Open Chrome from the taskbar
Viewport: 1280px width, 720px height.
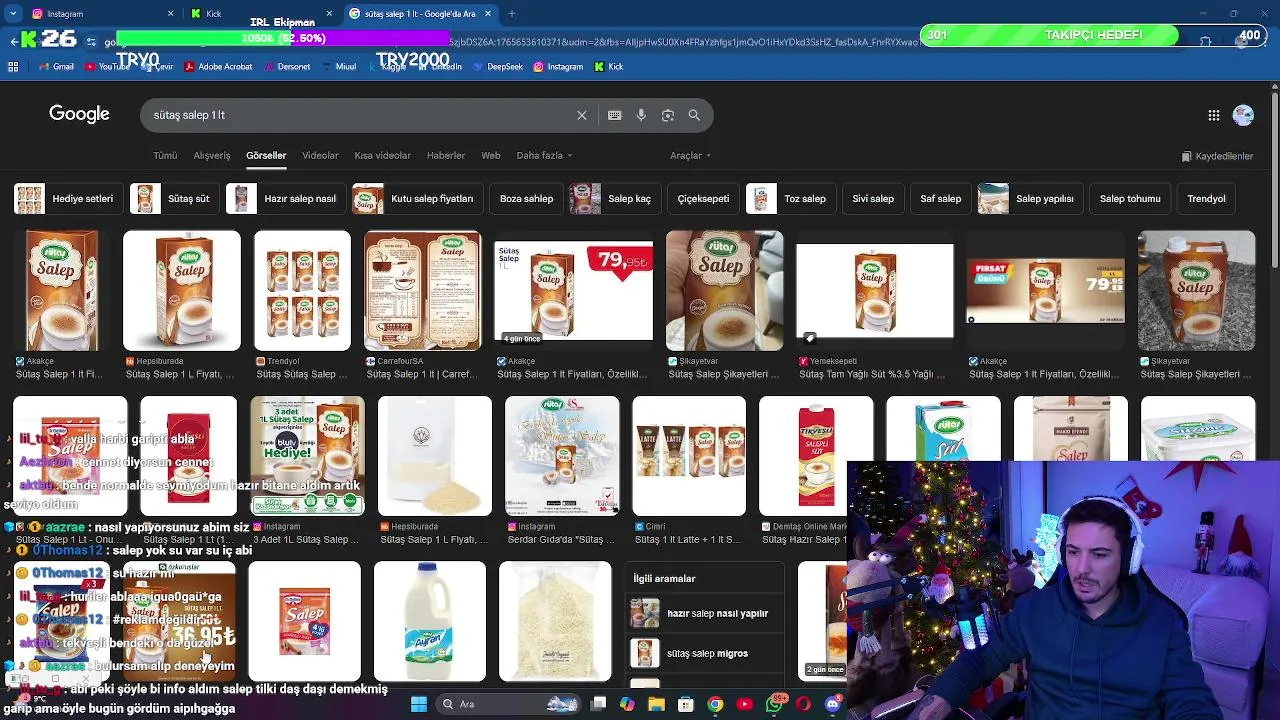[x=714, y=704]
